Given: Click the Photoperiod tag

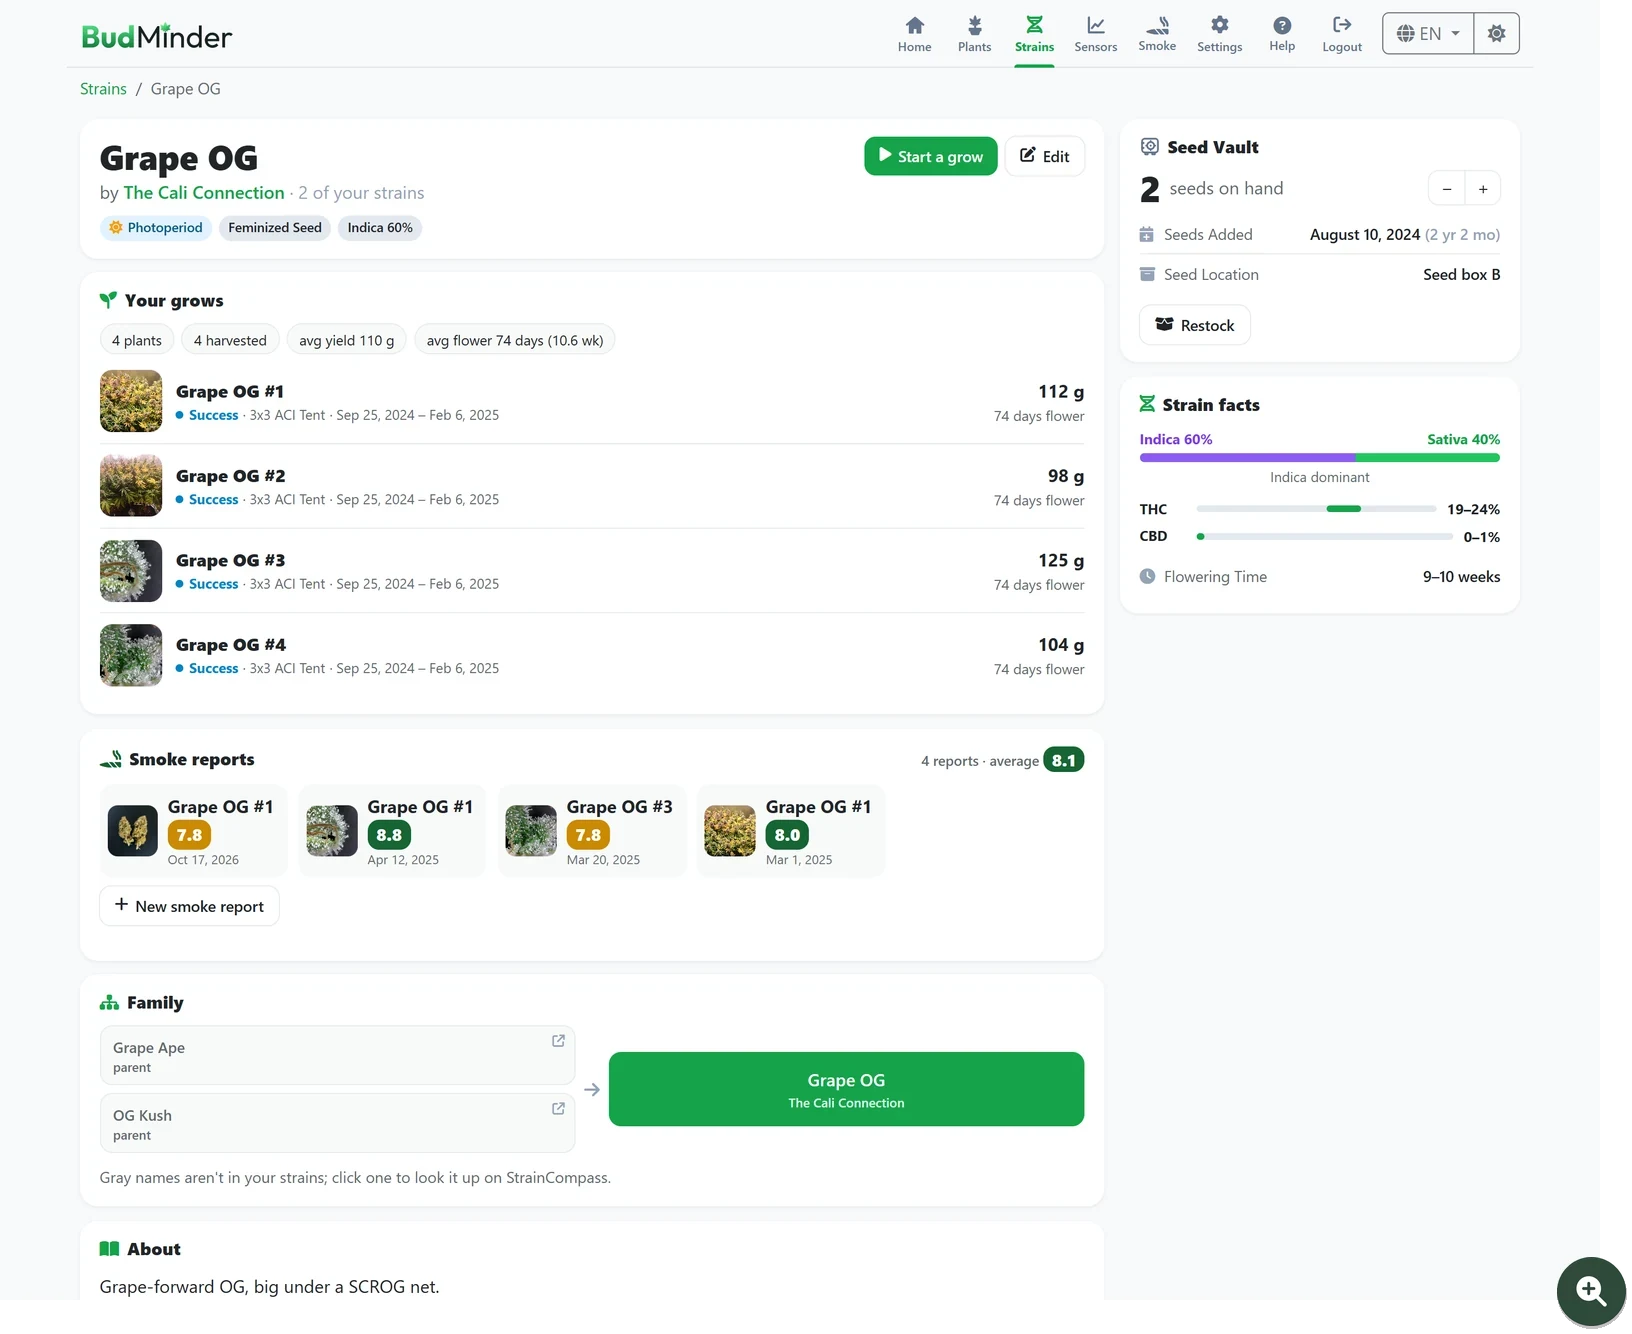Looking at the screenshot, I should 155,228.
